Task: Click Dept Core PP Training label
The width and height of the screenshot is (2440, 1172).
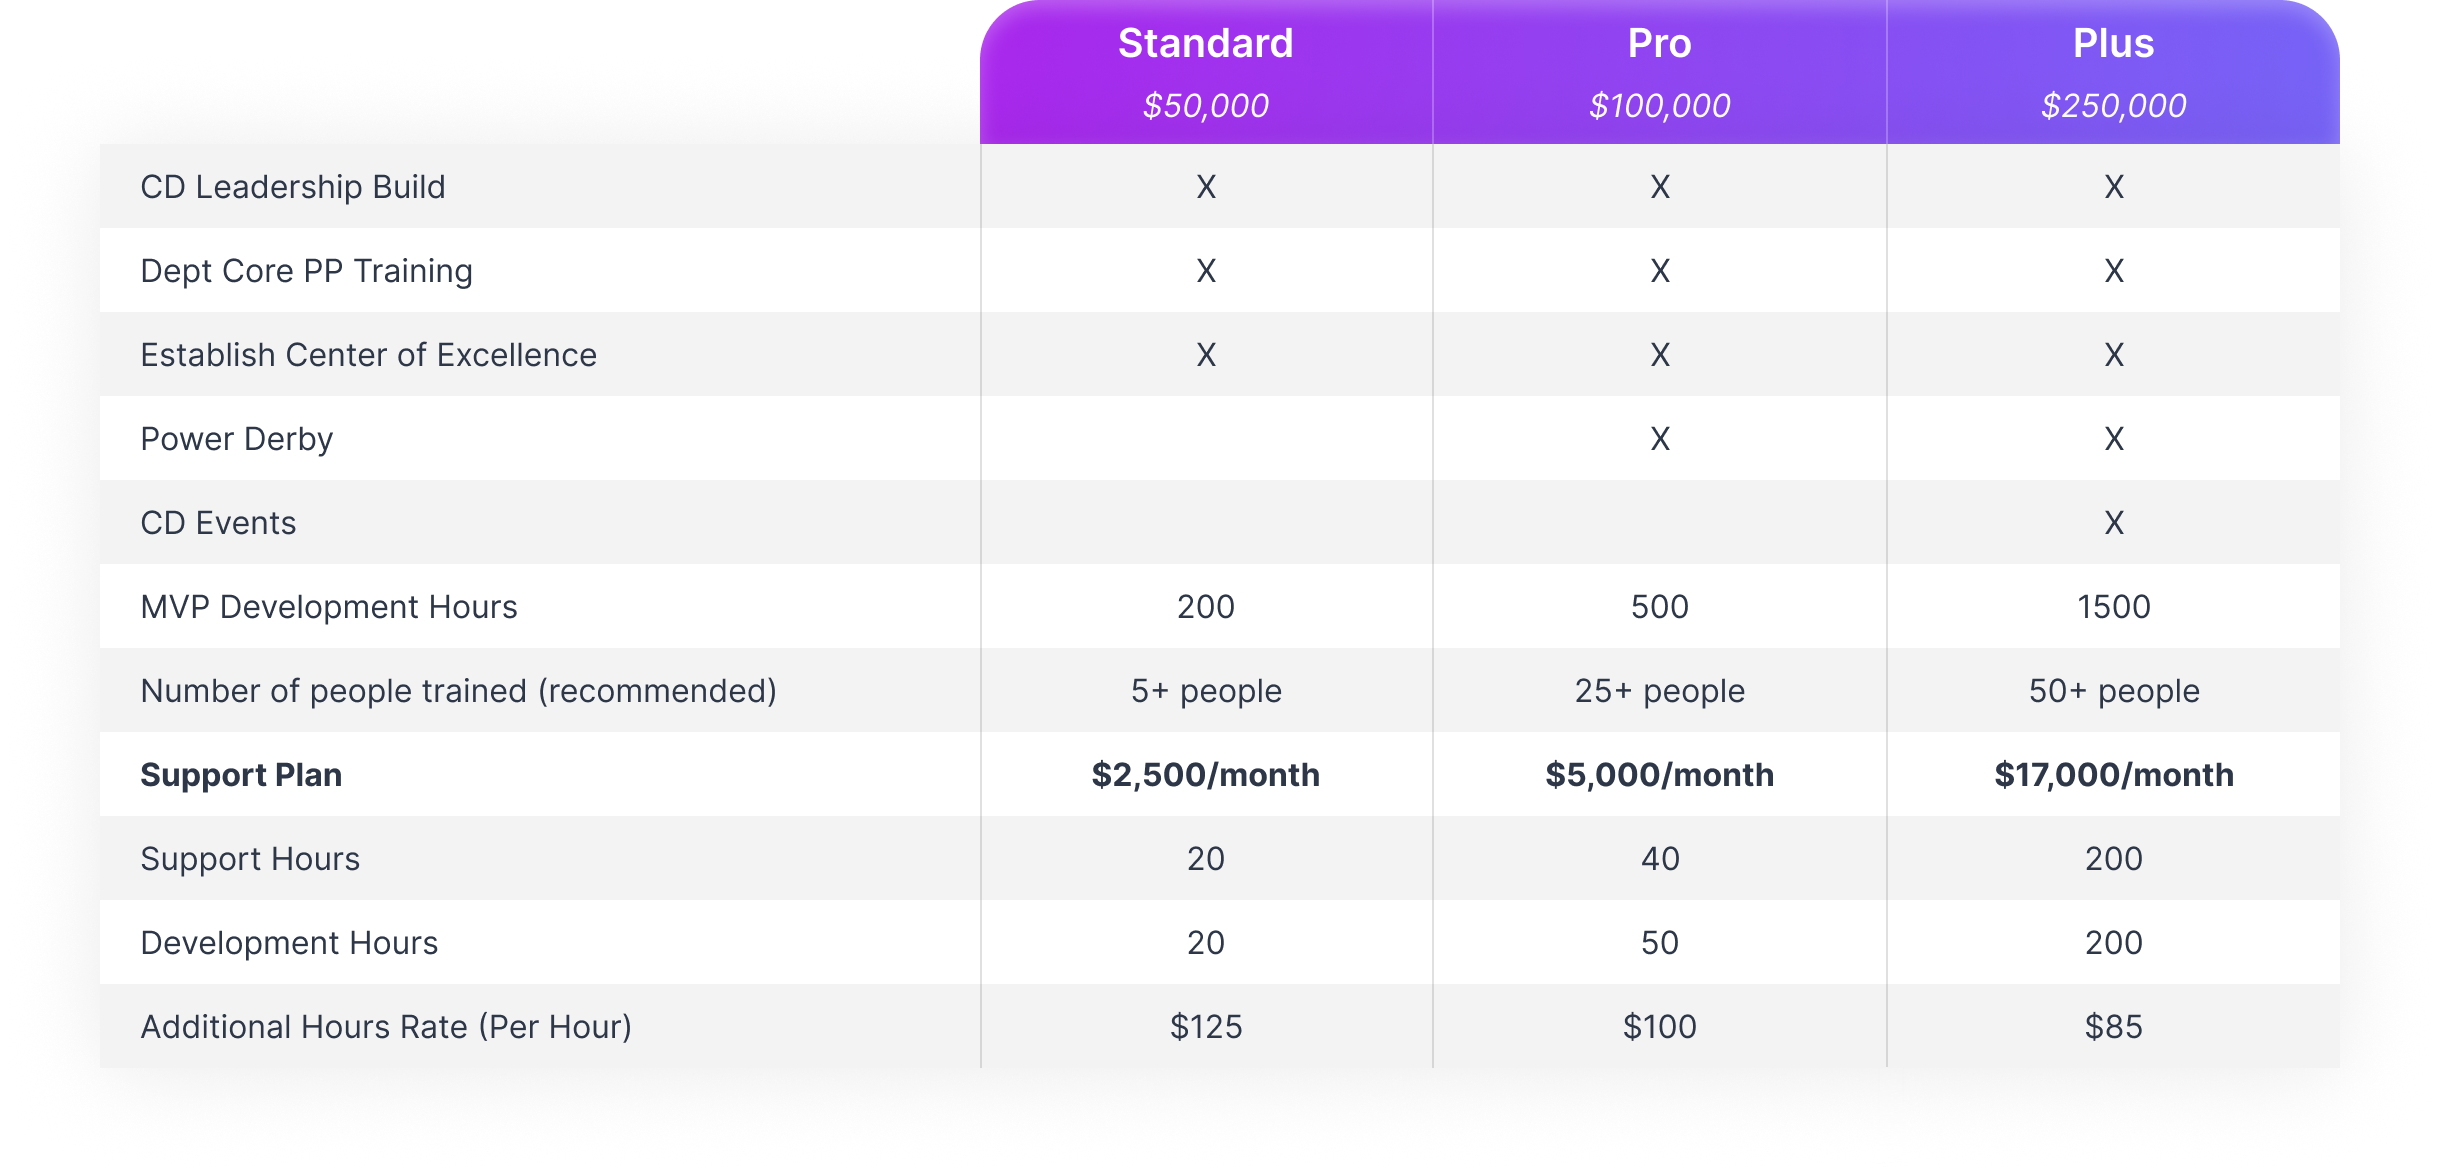Action: (x=306, y=270)
